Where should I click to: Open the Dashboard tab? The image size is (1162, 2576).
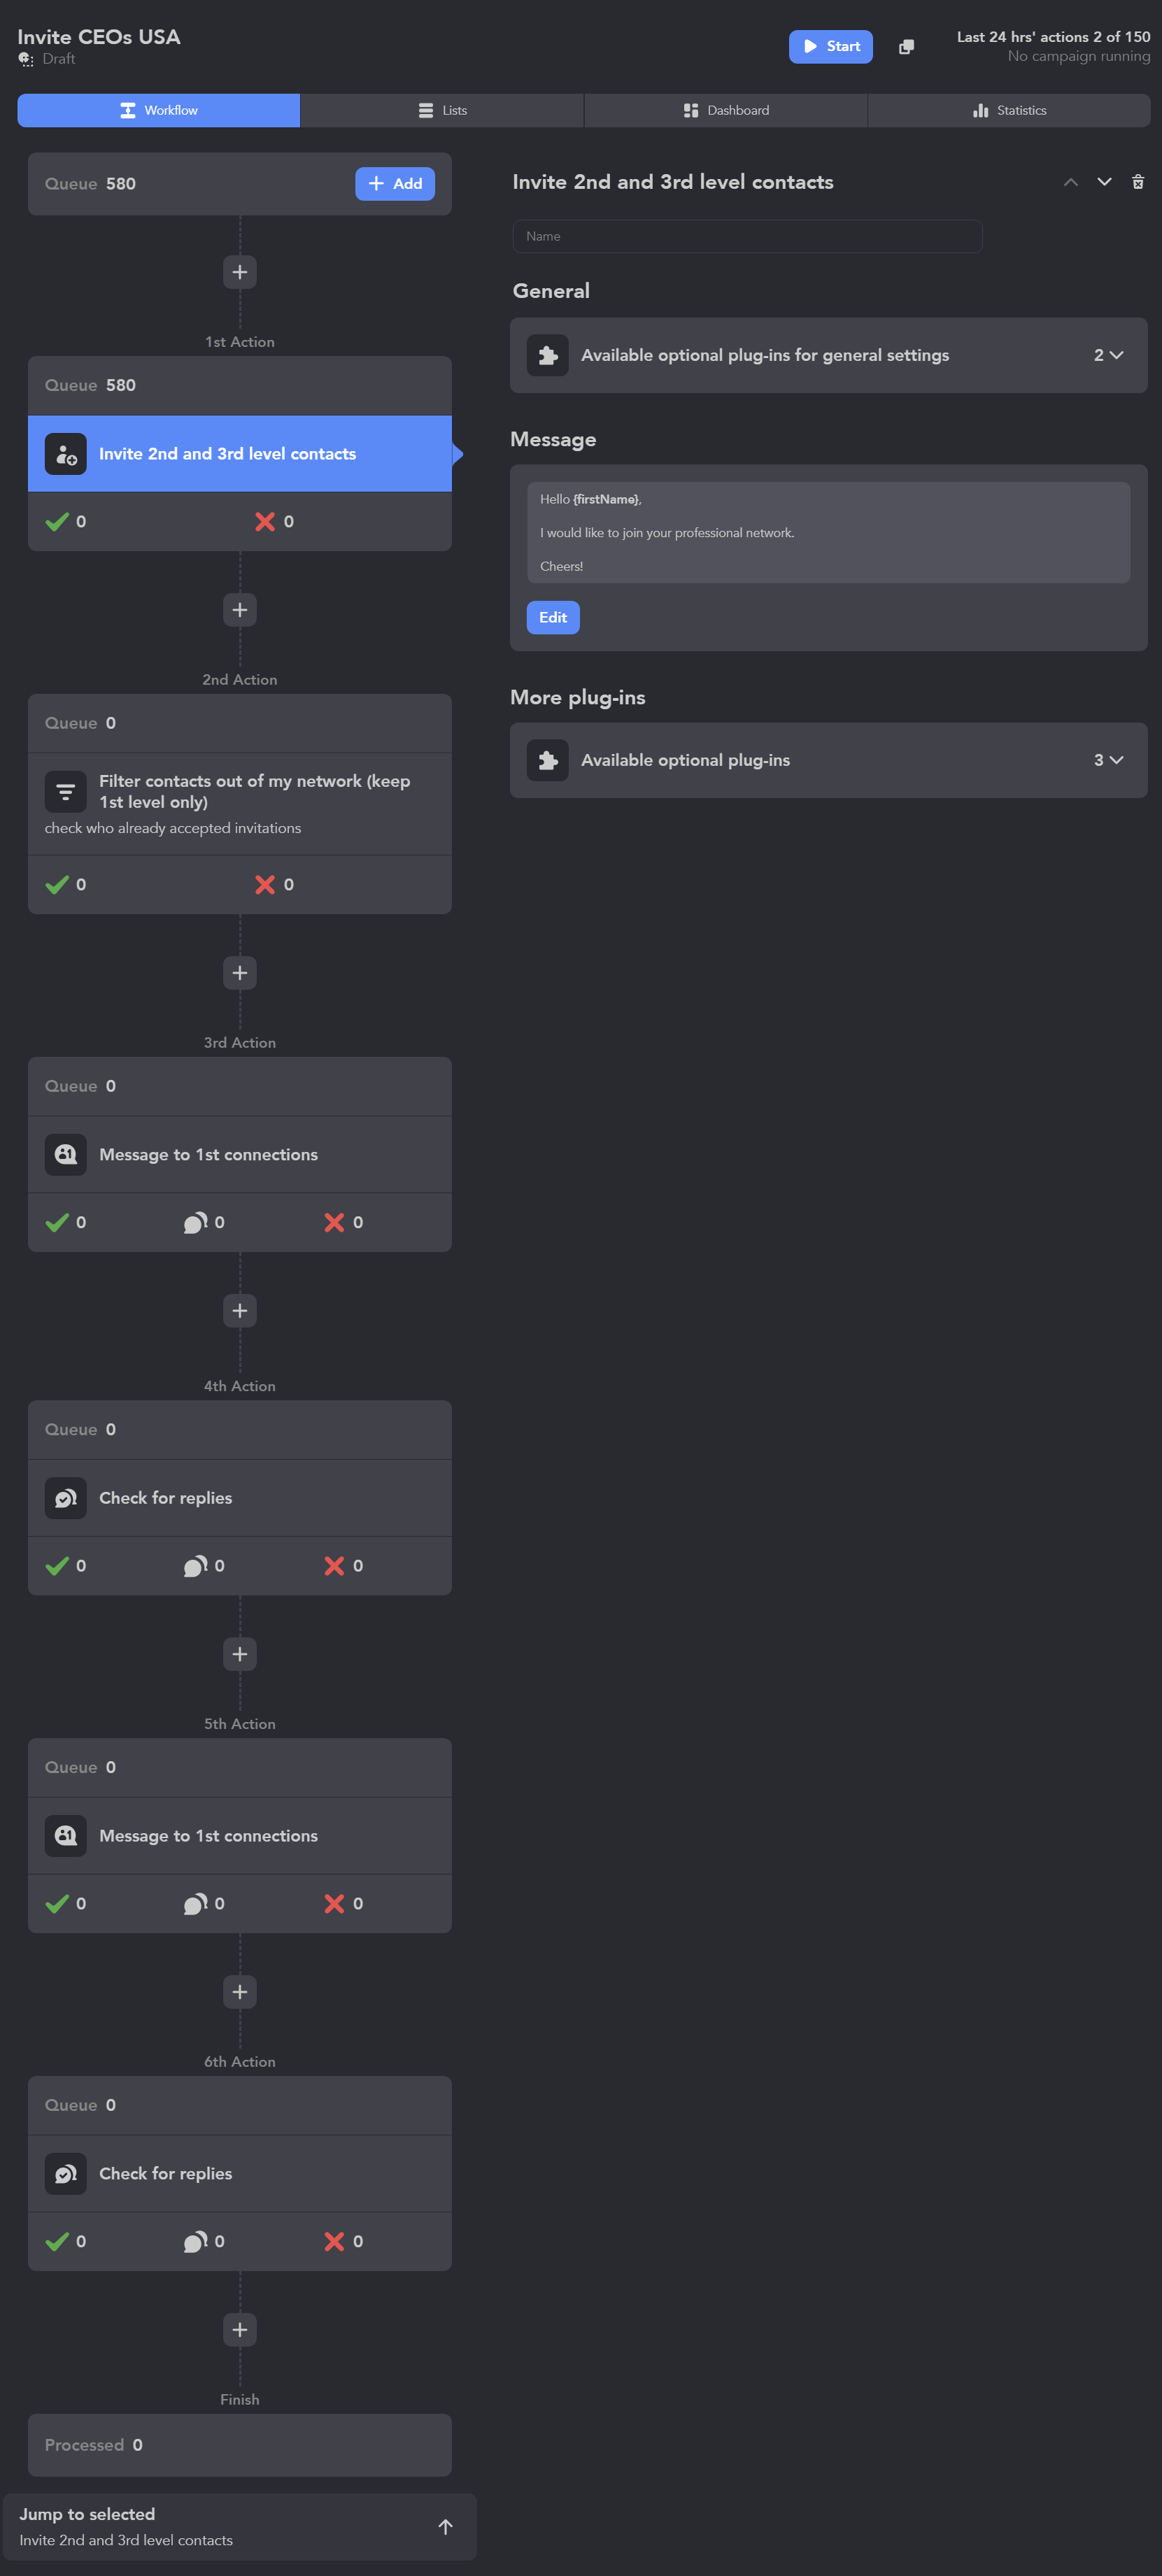[x=726, y=111]
